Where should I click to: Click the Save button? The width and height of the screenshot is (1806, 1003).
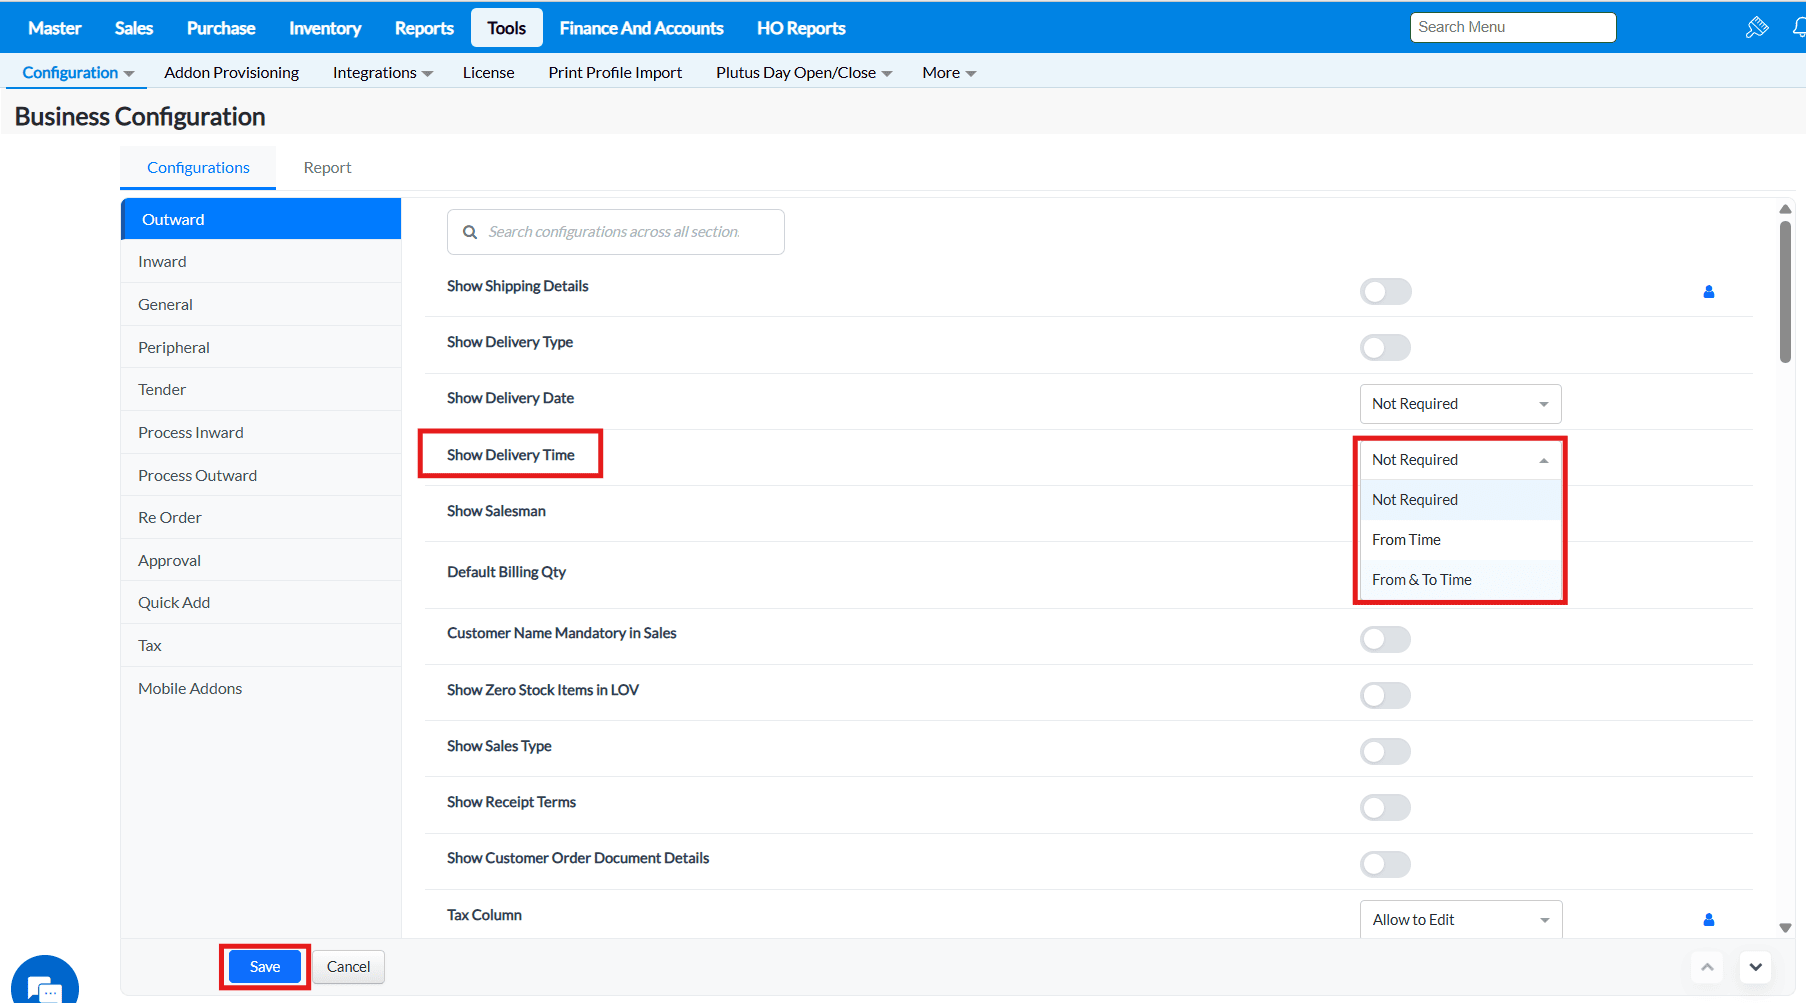click(x=265, y=967)
